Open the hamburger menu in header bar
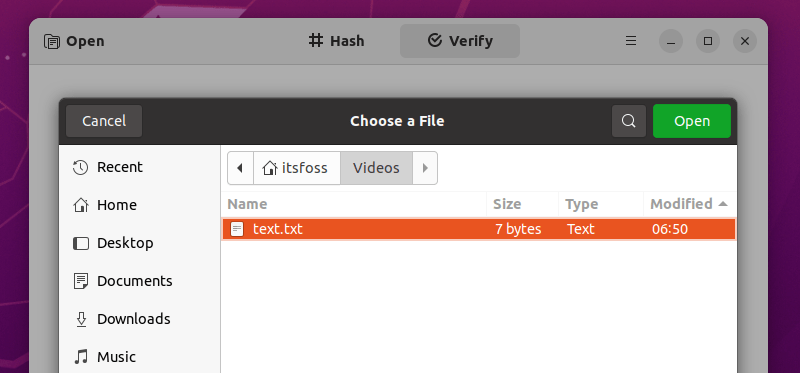This screenshot has height=373, width=800. (631, 41)
